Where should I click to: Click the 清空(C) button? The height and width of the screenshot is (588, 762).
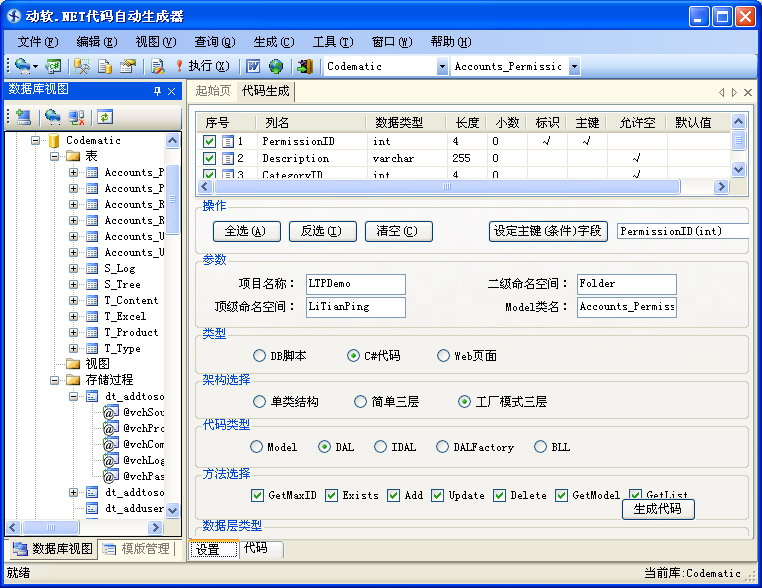[398, 231]
